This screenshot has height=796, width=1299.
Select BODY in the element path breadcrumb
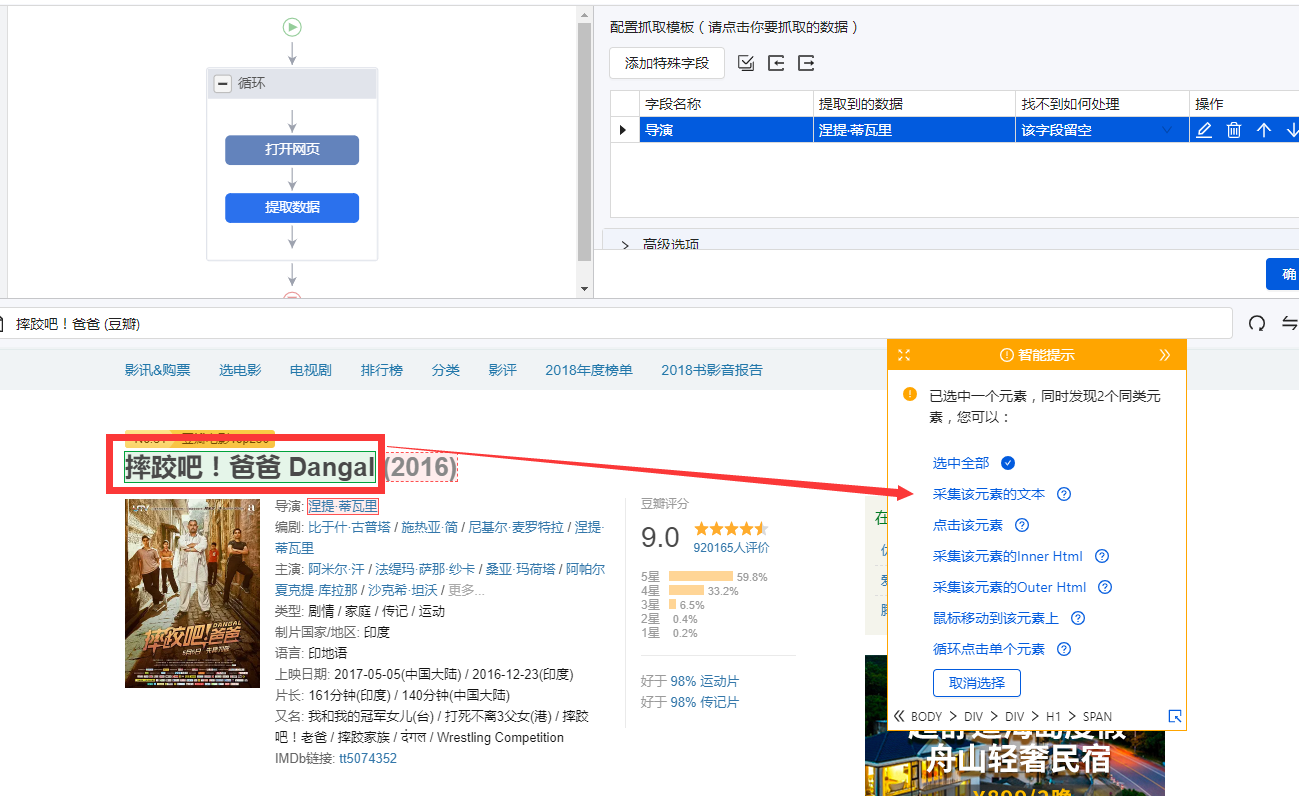pos(927,716)
